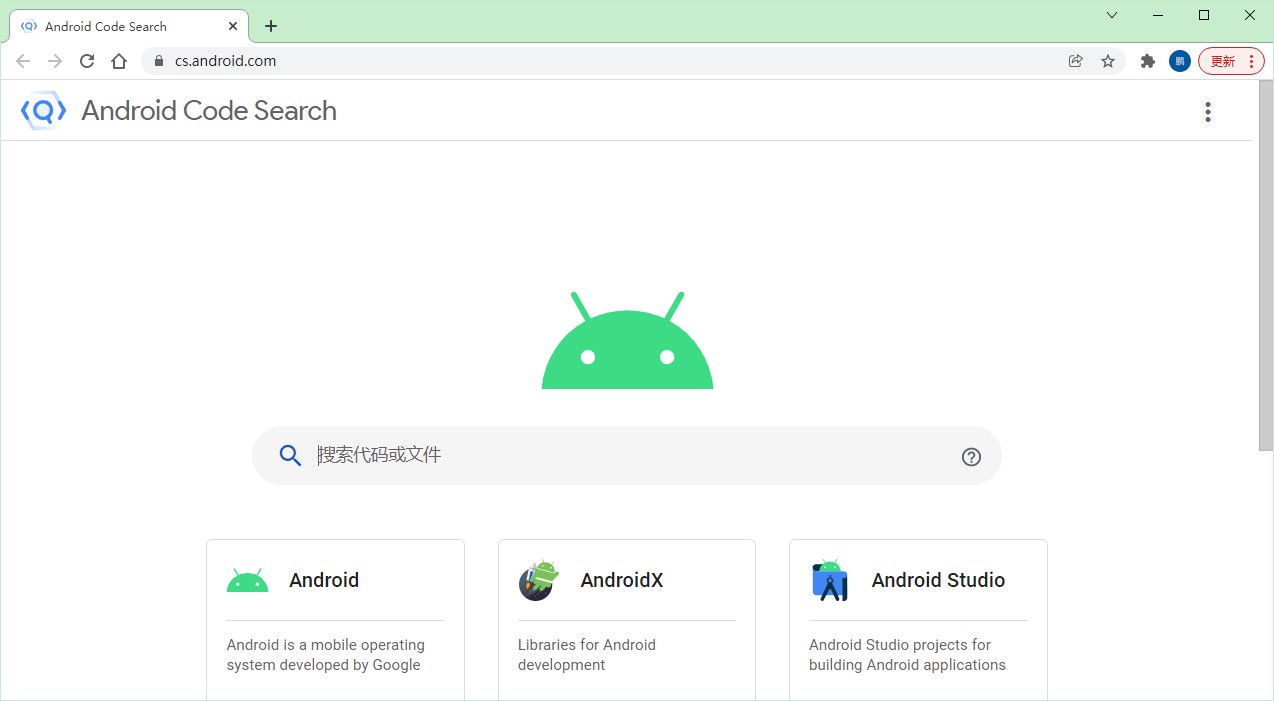Image resolution: width=1274 pixels, height=701 pixels.
Task: Click the site lock security icon
Action: (x=158, y=61)
